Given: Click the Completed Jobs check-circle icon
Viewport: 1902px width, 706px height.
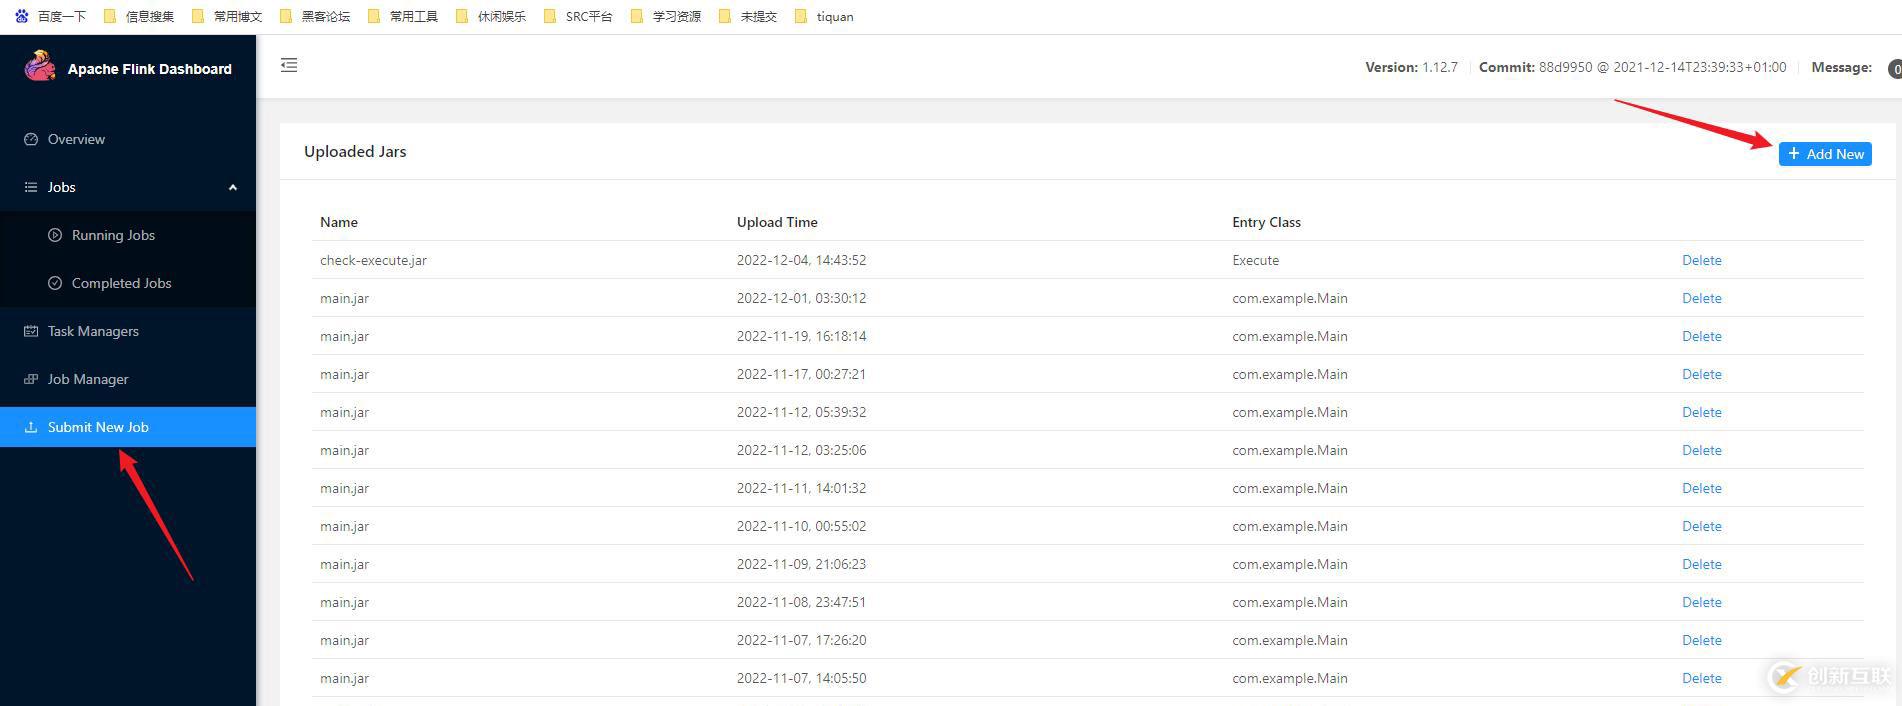Looking at the screenshot, I should click(x=55, y=283).
